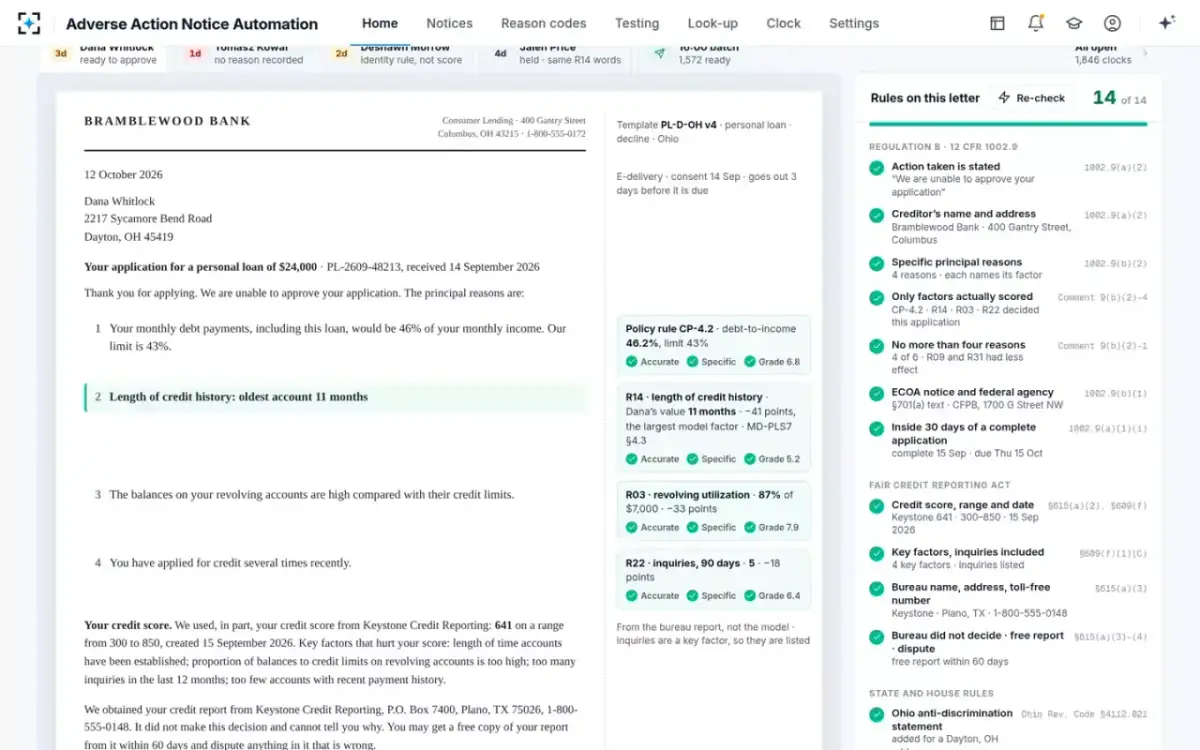Click citation 1002.9(b)(1)
Image resolution: width=1200 pixels, height=750 pixels.
[x=1115, y=393]
